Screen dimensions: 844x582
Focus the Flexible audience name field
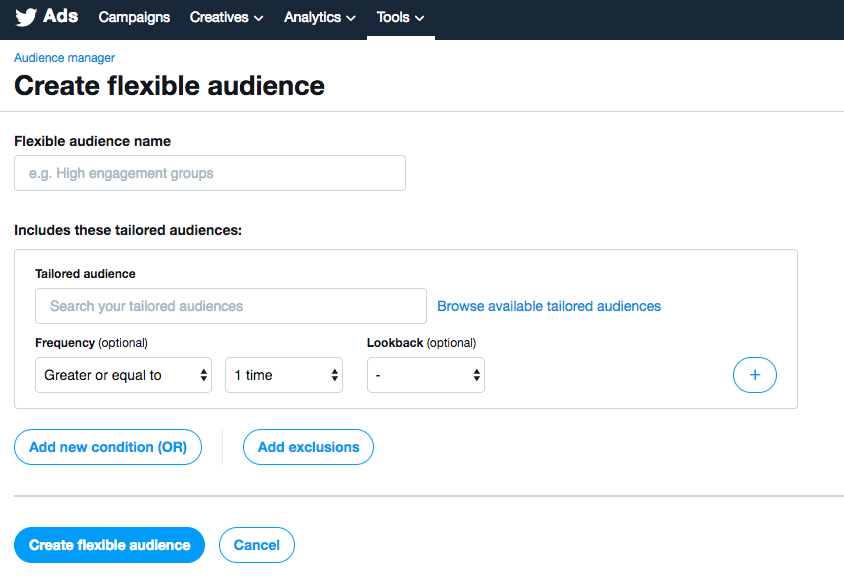[x=210, y=173]
